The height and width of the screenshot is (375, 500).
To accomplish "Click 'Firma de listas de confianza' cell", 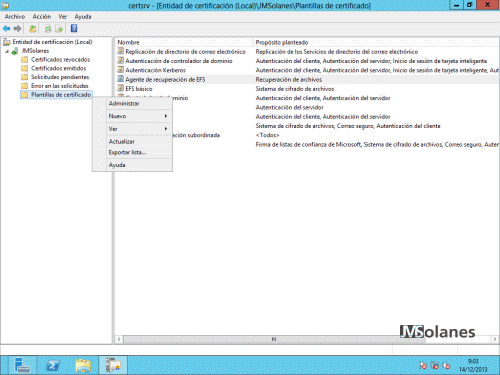I will pyautogui.click(x=377, y=145).
